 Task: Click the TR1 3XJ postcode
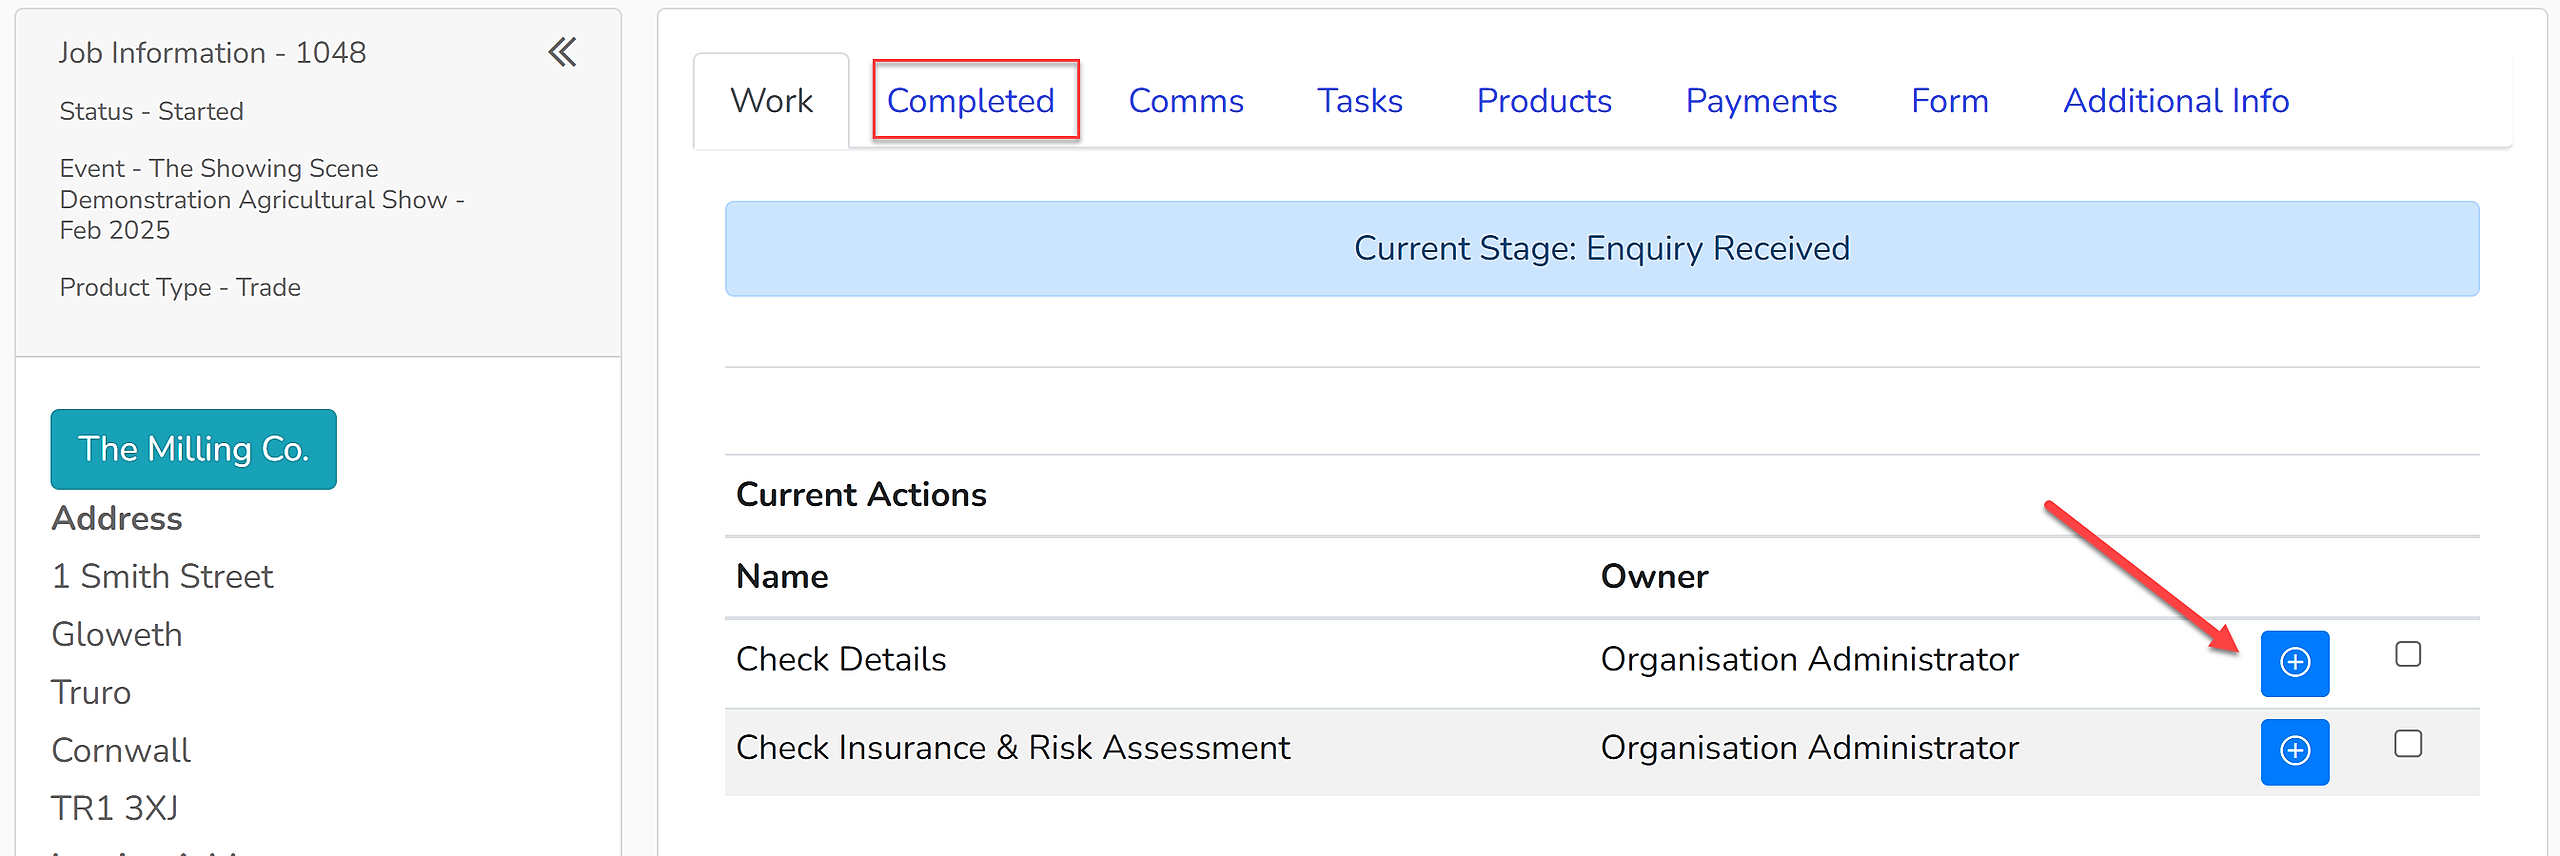pyautogui.click(x=115, y=809)
